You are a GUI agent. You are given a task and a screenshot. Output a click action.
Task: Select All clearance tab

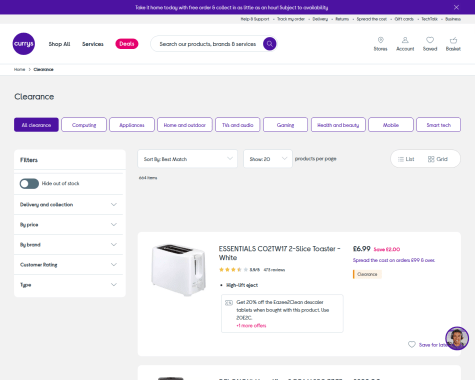pos(36,125)
